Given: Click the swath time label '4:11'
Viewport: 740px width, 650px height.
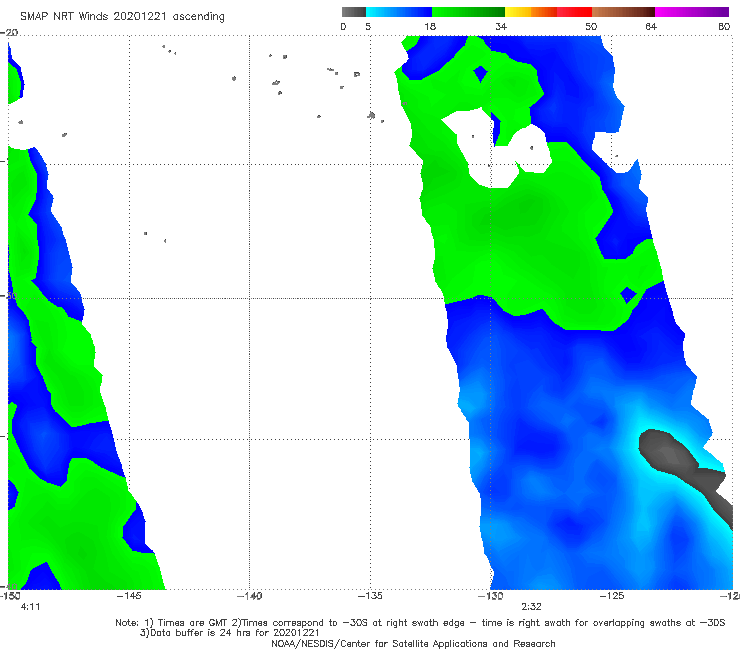Looking at the screenshot, I should [31, 607].
